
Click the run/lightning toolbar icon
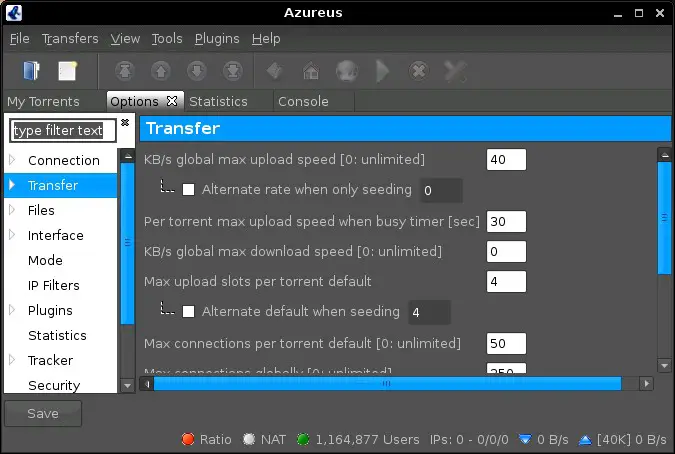[x=275, y=71]
